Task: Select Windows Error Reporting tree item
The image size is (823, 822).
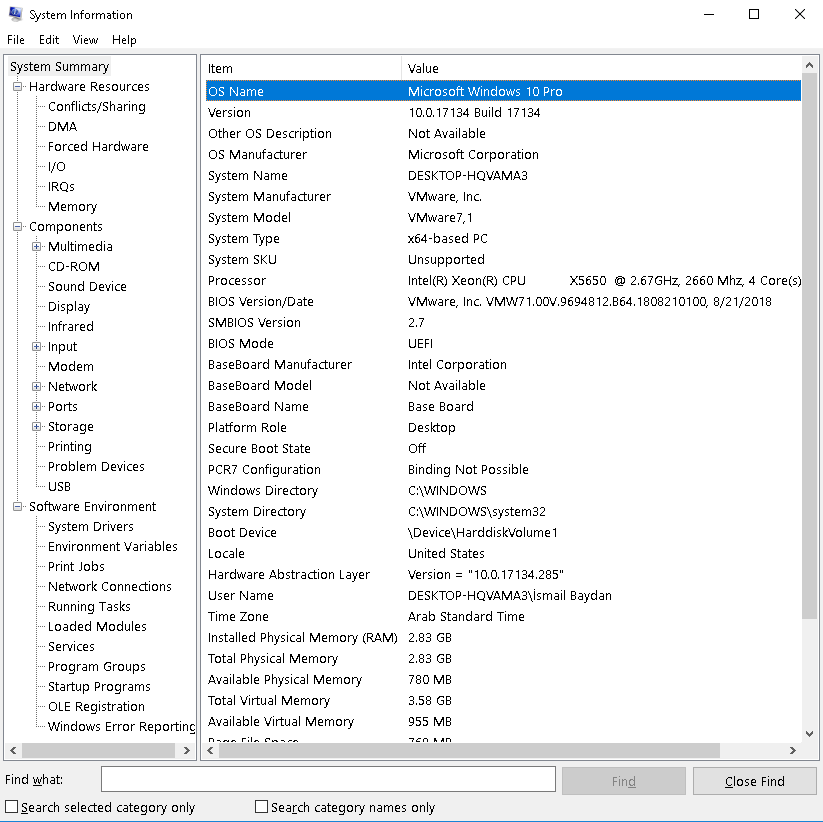Action: click(x=121, y=726)
